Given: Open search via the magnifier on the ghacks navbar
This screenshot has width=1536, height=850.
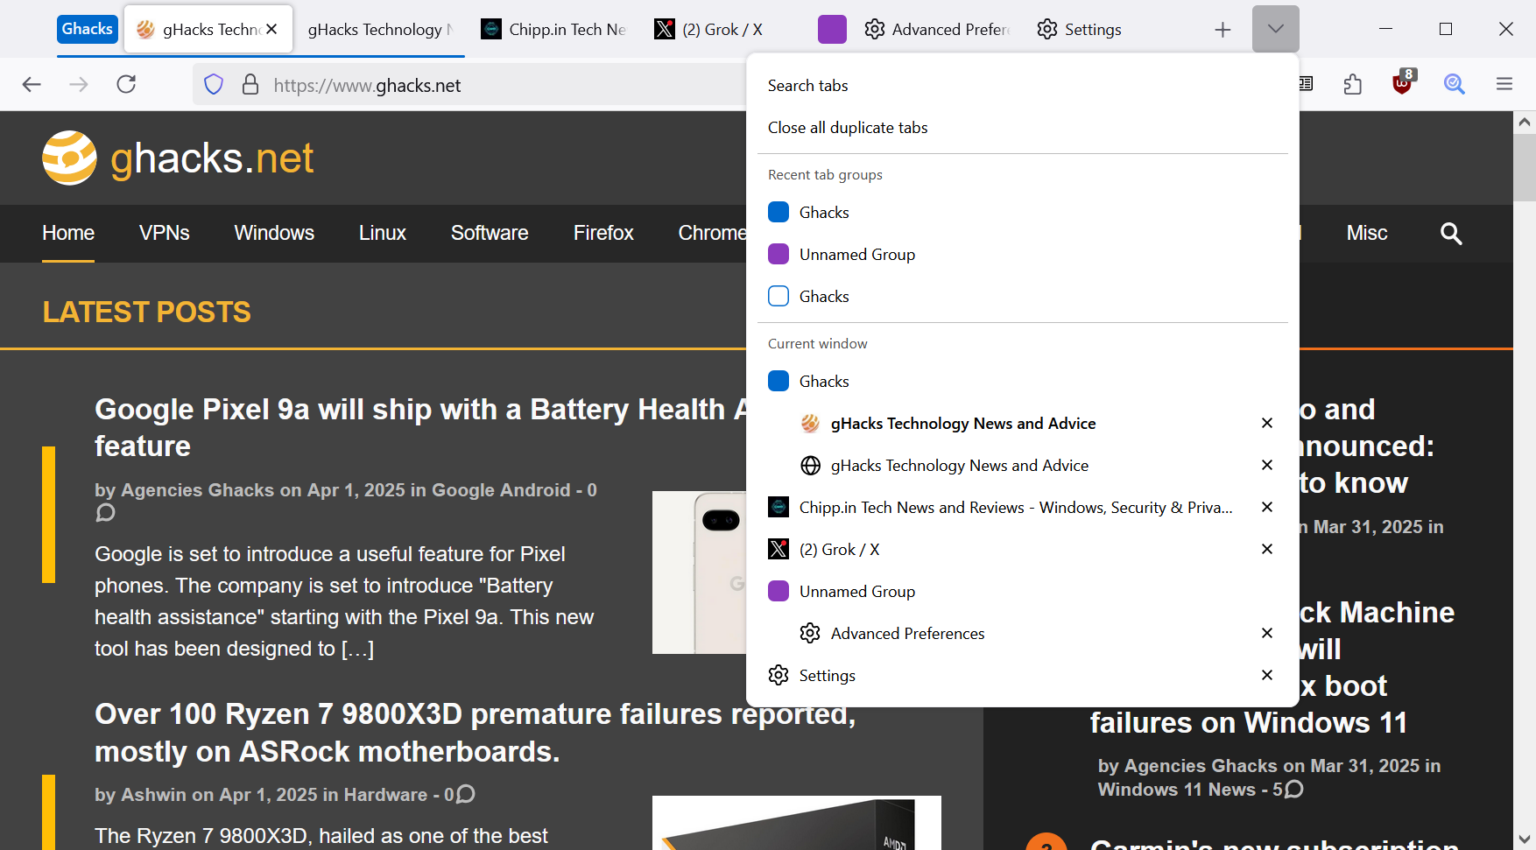Looking at the screenshot, I should coord(1451,234).
